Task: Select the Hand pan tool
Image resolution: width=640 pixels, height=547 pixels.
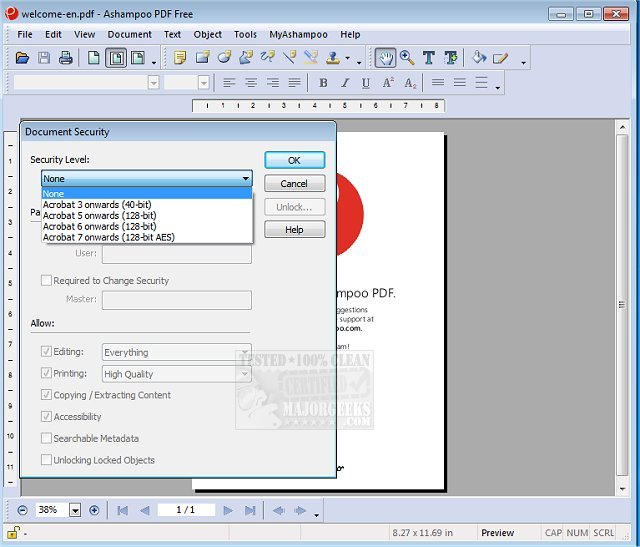Action: point(385,58)
